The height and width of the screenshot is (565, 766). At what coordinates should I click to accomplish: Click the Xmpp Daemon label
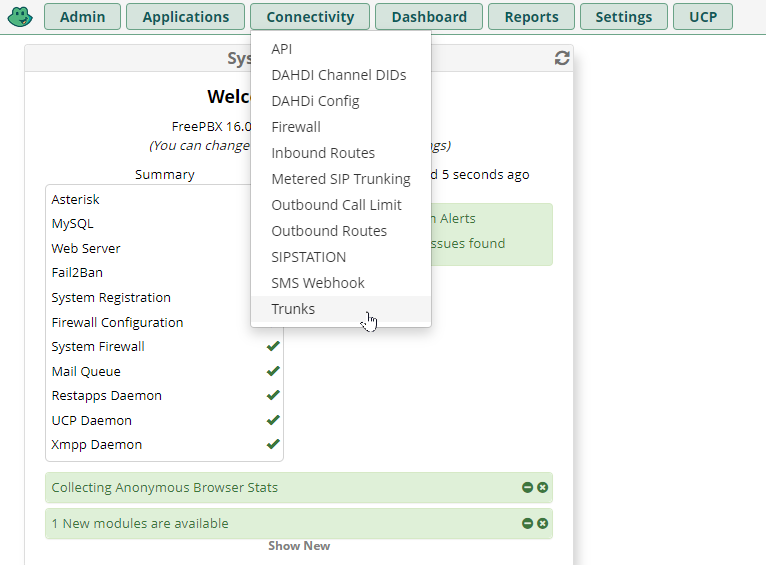[x=97, y=444]
